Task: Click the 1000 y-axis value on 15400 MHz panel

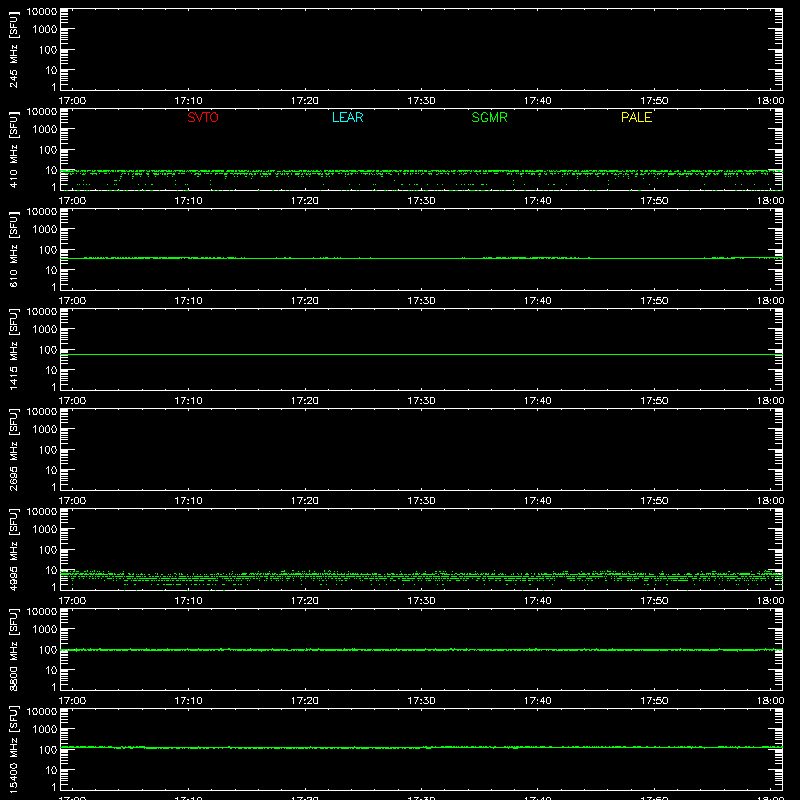Action: point(45,730)
